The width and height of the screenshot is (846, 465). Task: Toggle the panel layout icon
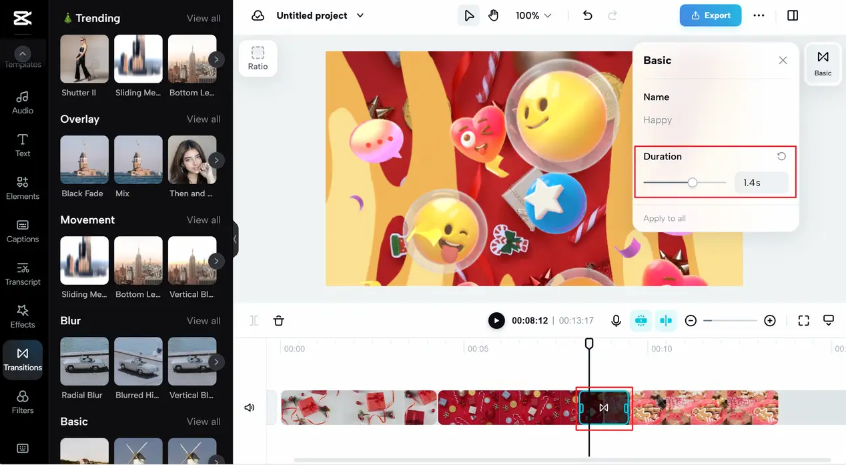793,15
